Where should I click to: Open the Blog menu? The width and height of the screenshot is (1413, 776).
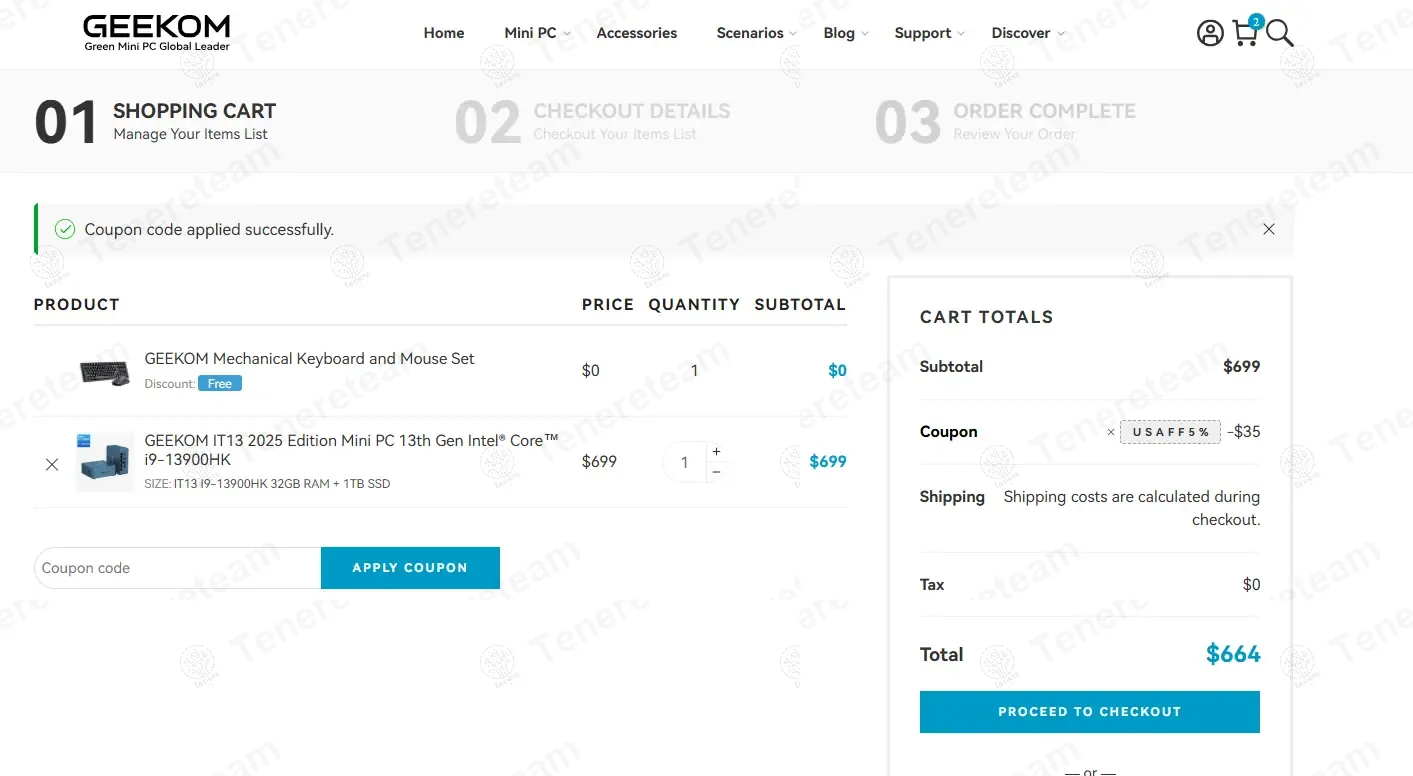[x=845, y=33]
